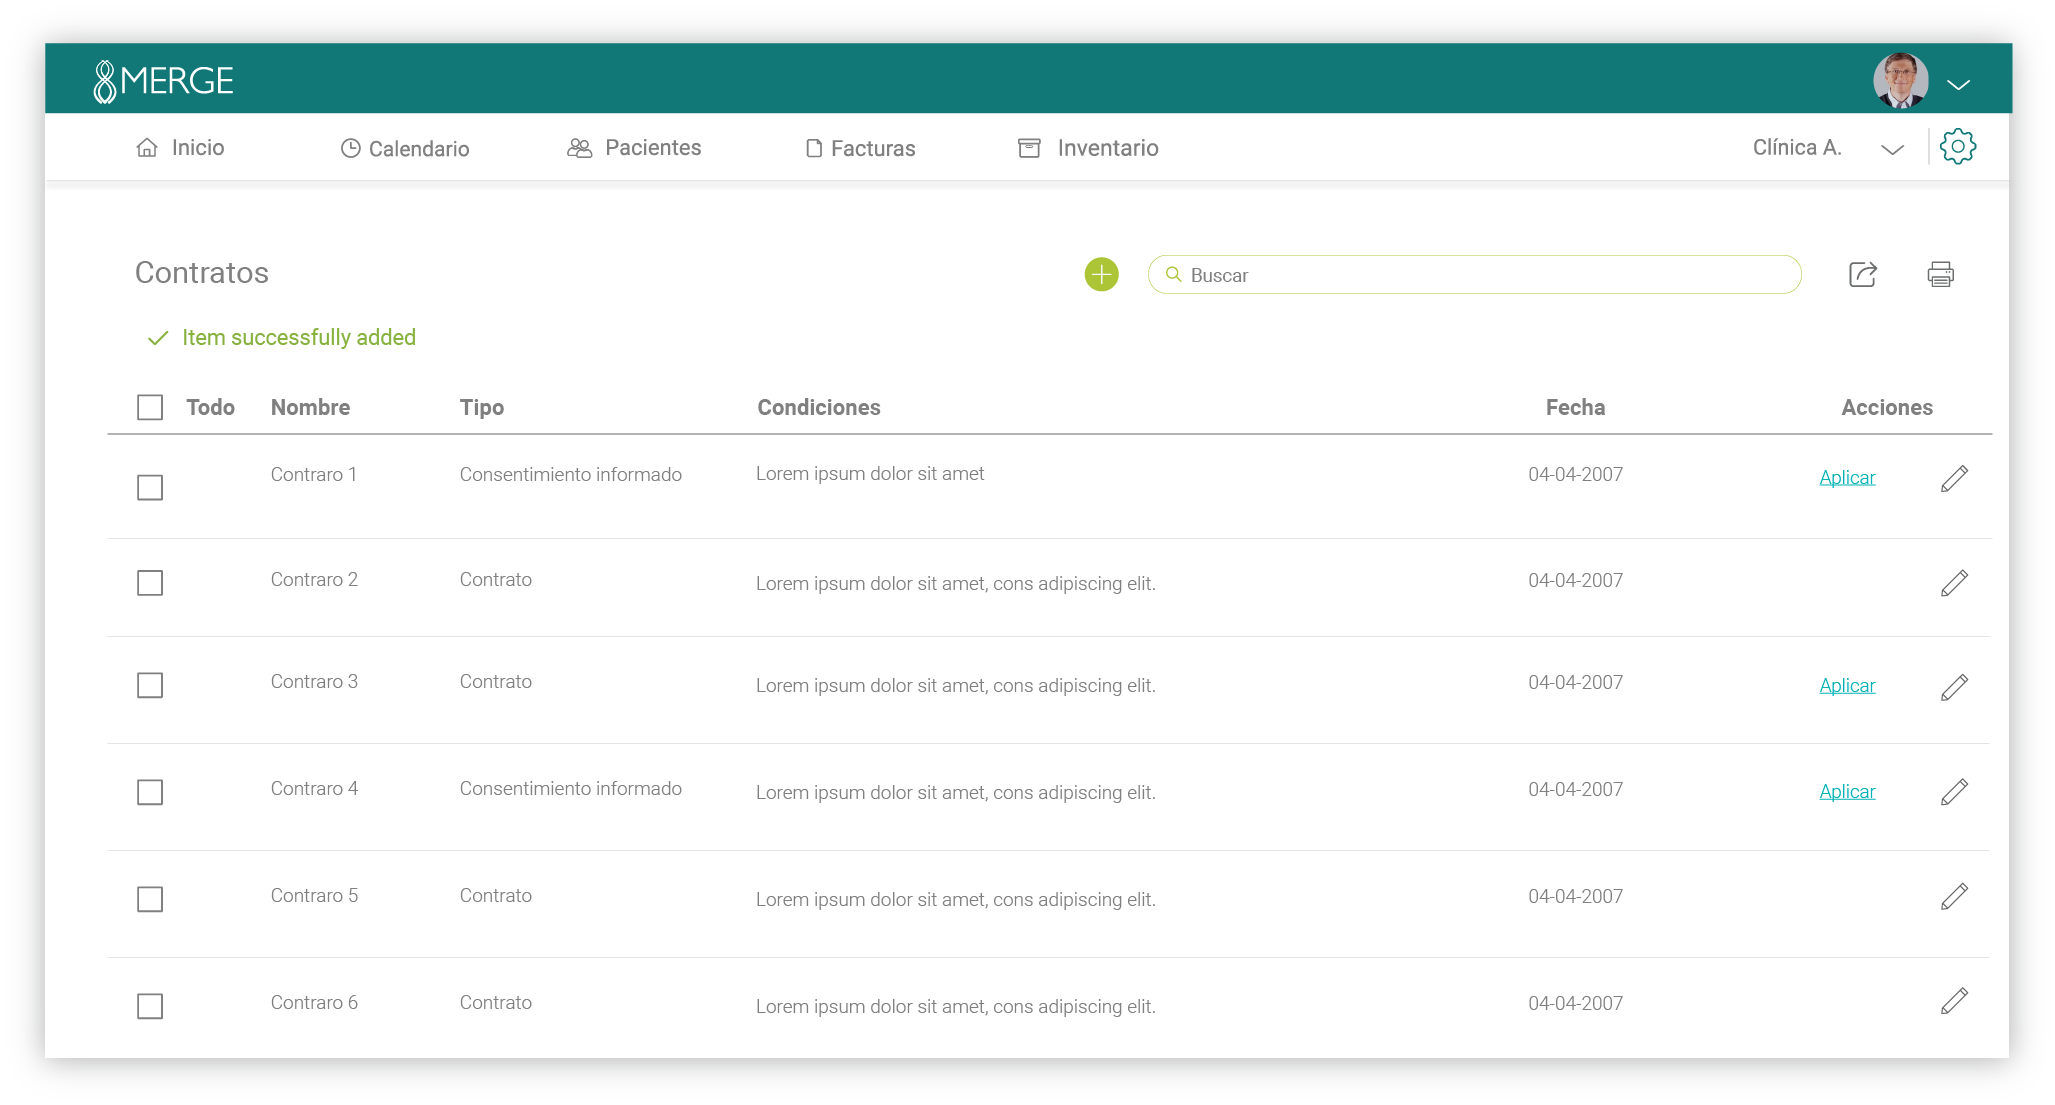Image resolution: width=2055 pixels, height=1105 pixels.
Task: Click the printer icon
Action: click(1940, 274)
